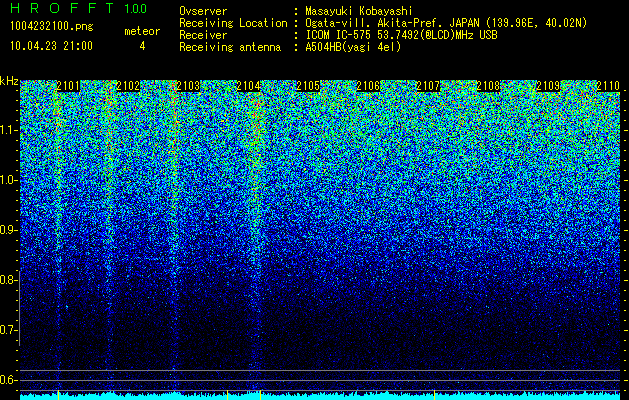Click the Receiving Location value text
Viewport: 629px width, 400px height.
446,23
